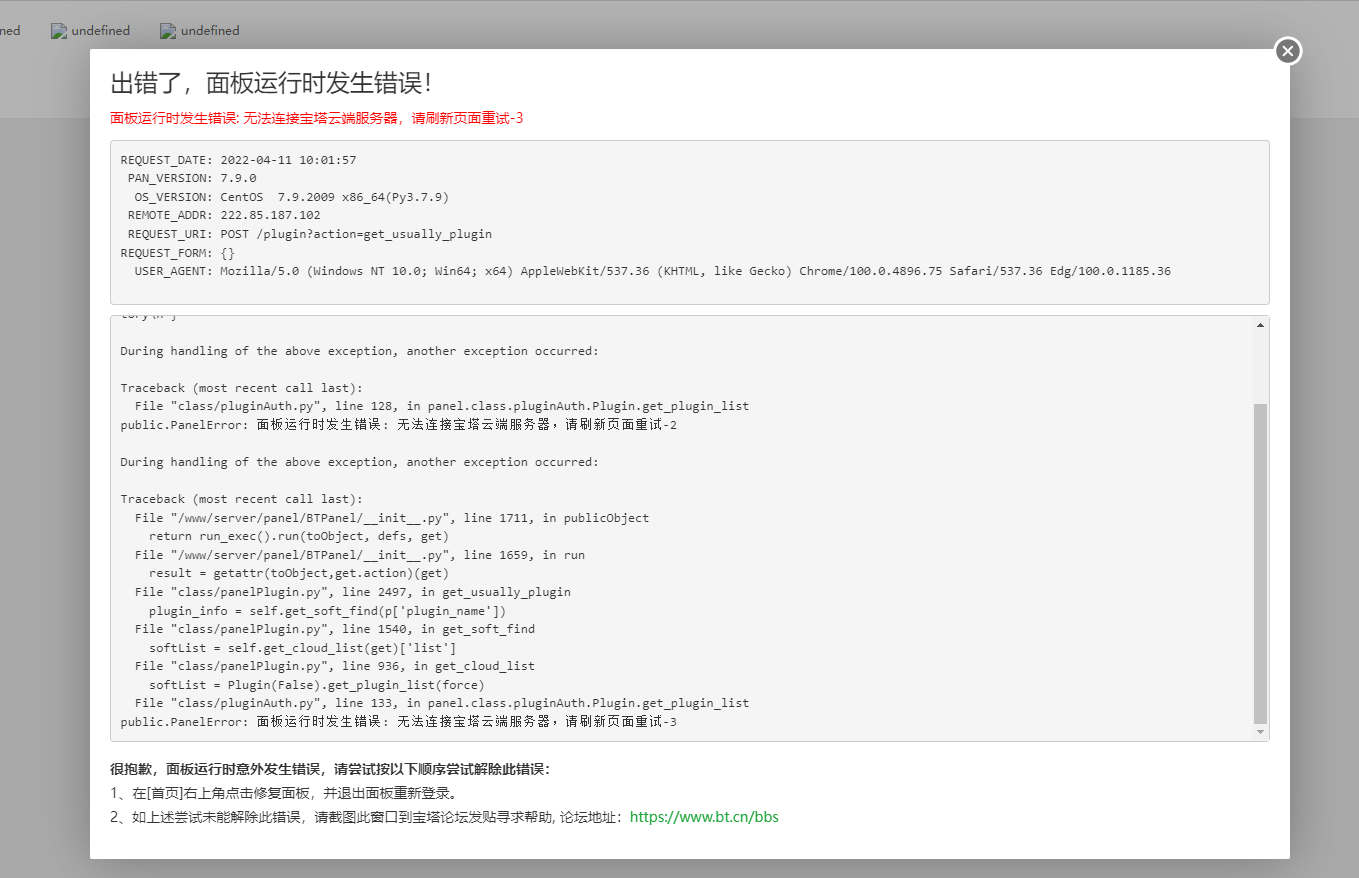The width and height of the screenshot is (1359, 878).
Task: Click the third 'undefined' label in background page
Action: pyautogui.click(x=210, y=31)
